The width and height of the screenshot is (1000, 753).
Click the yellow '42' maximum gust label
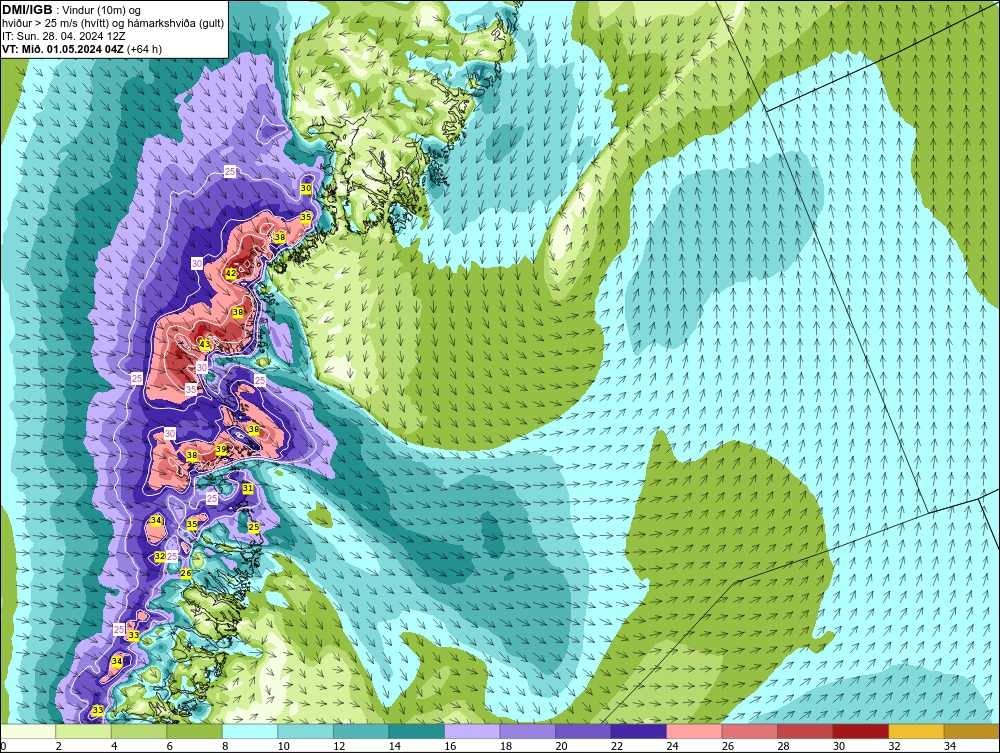pyautogui.click(x=231, y=273)
